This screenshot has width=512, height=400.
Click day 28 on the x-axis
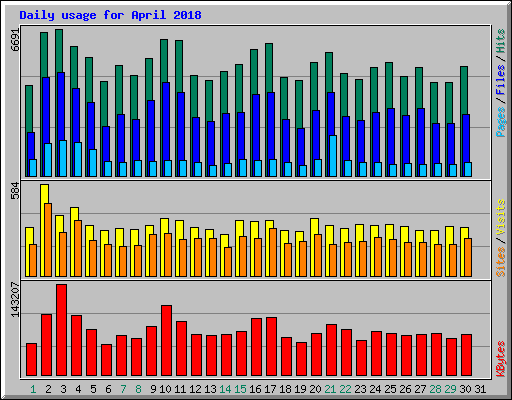435,389
